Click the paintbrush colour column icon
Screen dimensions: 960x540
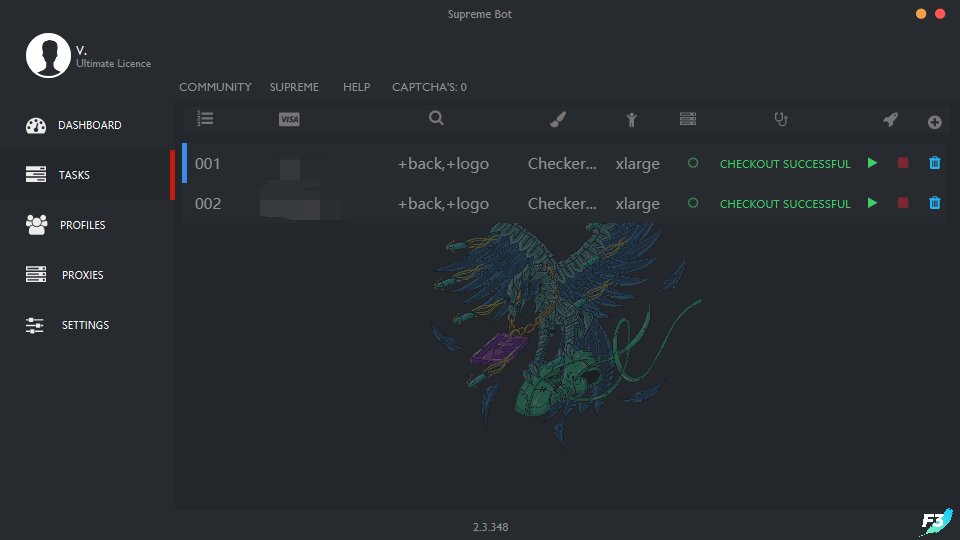click(558, 119)
